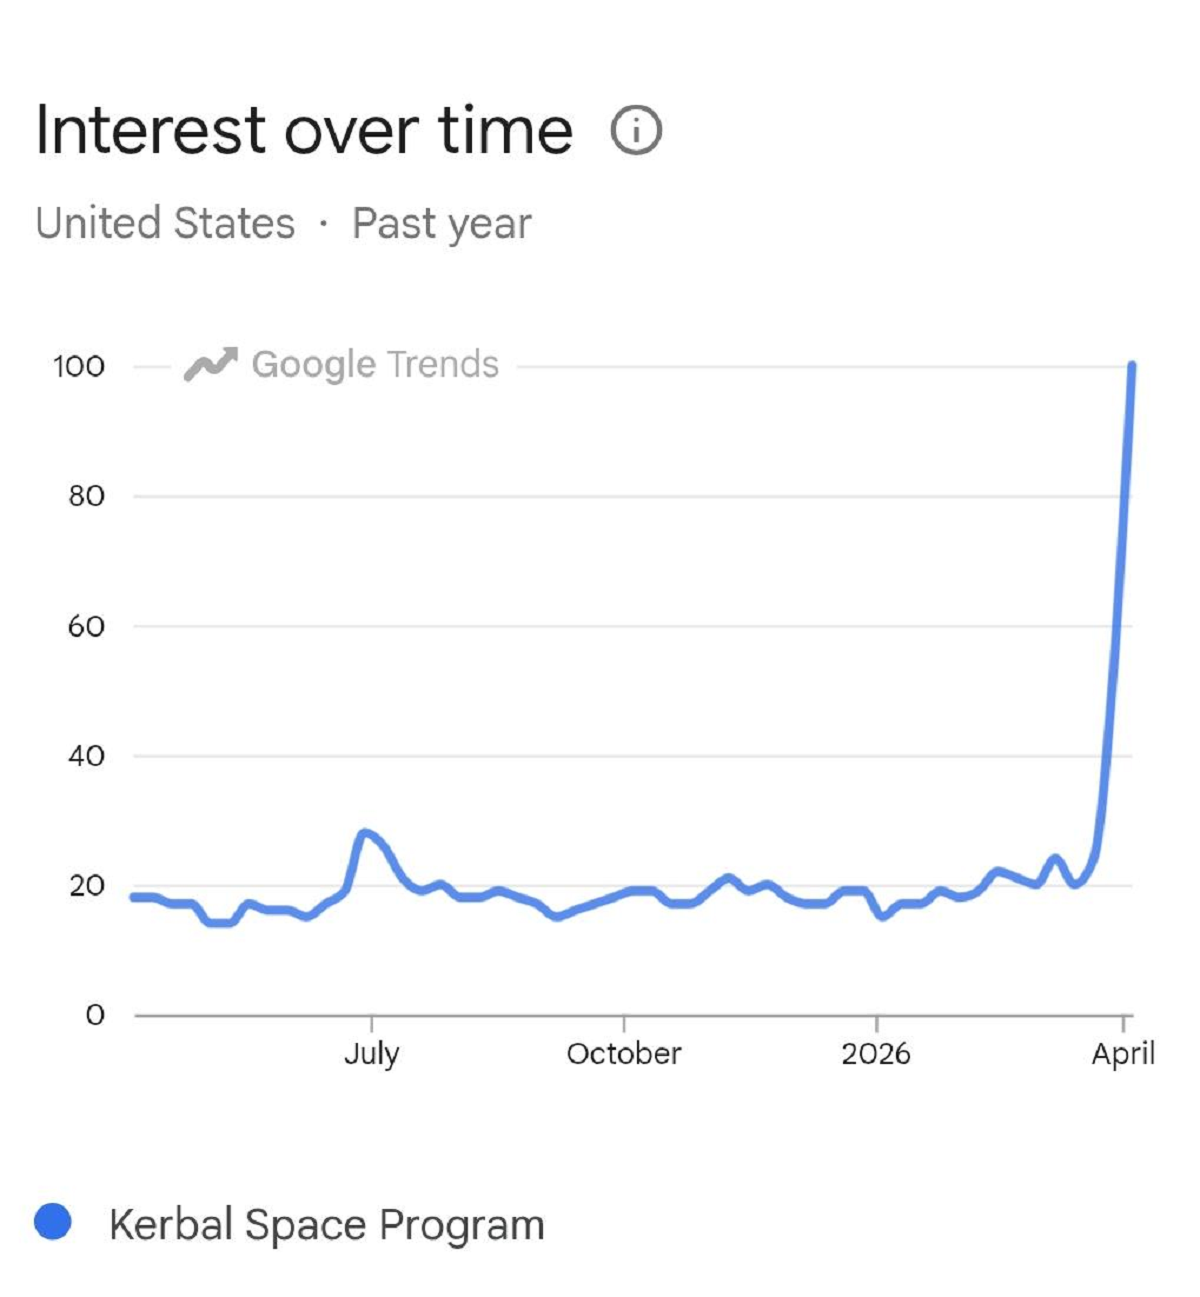Click the small July bump on the trend line
Viewport: 1200px width, 1297px height.
[x=365, y=833]
